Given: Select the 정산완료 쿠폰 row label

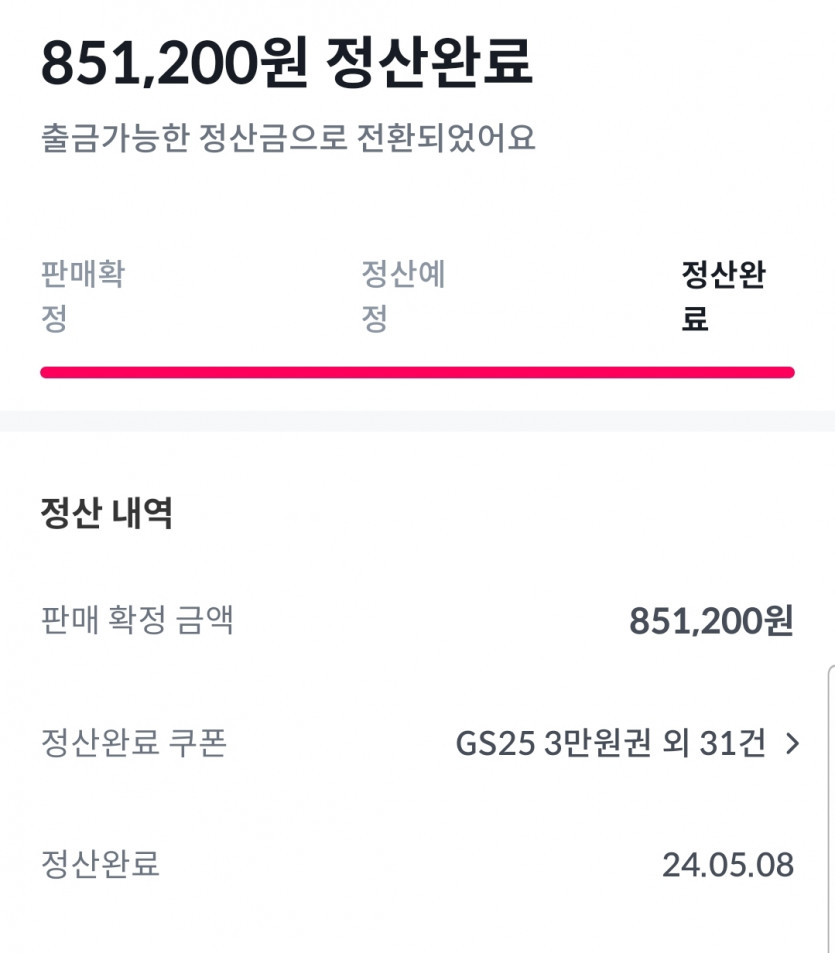Looking at the screenshot, I should 134,743.
